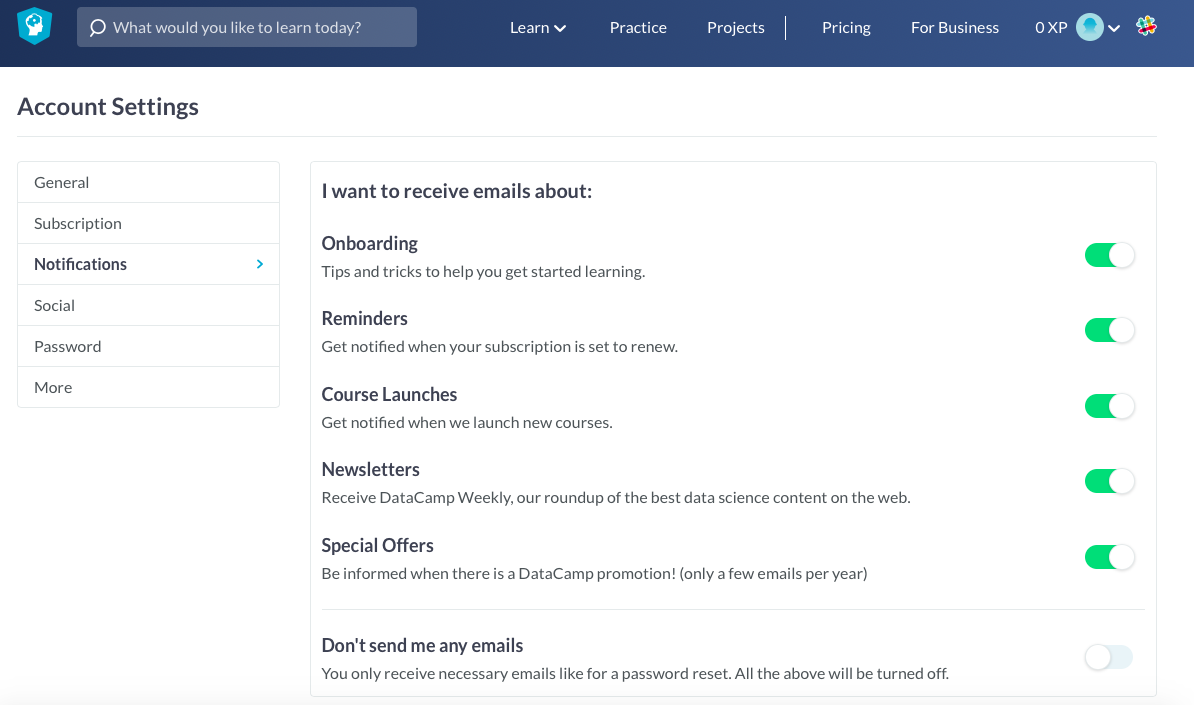
Task: Click the DataCamp logo icon
Action: point(34,26)
